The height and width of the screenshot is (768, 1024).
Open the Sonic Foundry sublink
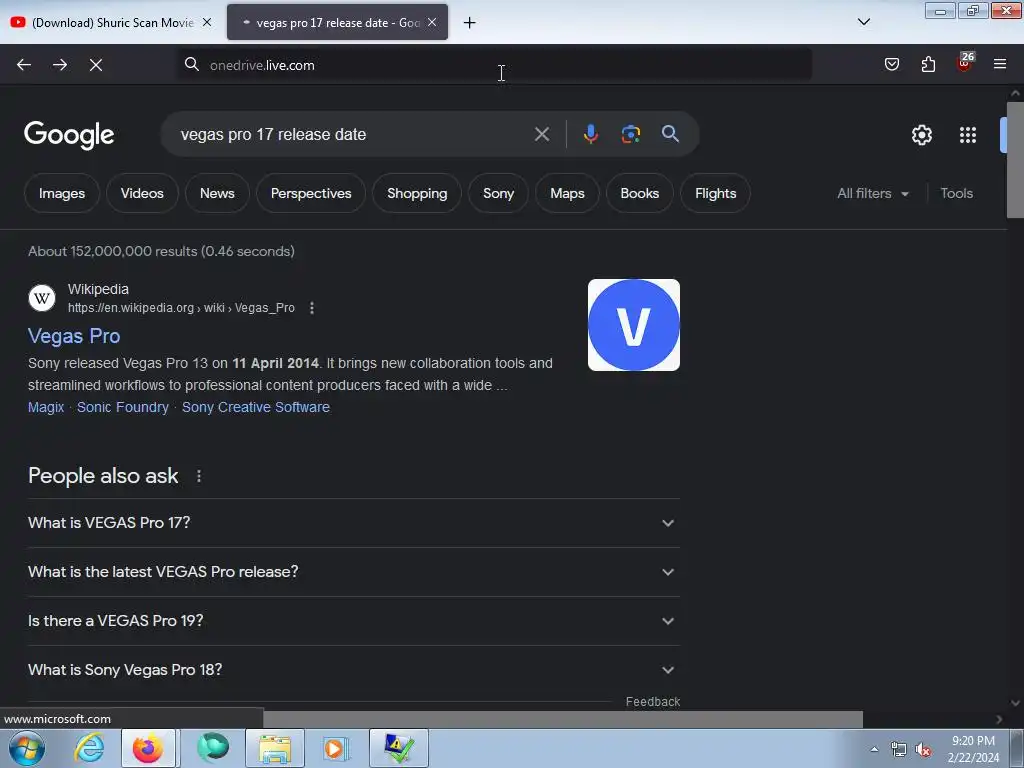click(x=123, y=407)
